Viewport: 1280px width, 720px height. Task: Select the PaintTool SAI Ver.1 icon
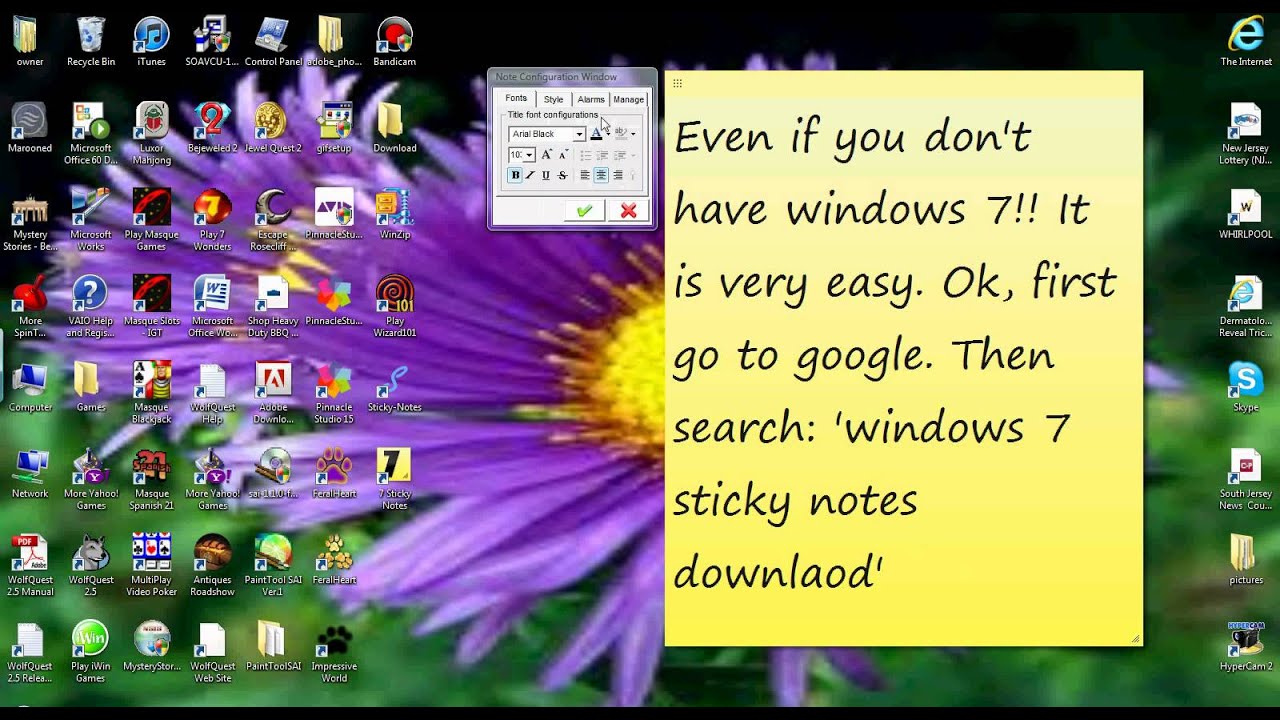(x=273, y=565)
